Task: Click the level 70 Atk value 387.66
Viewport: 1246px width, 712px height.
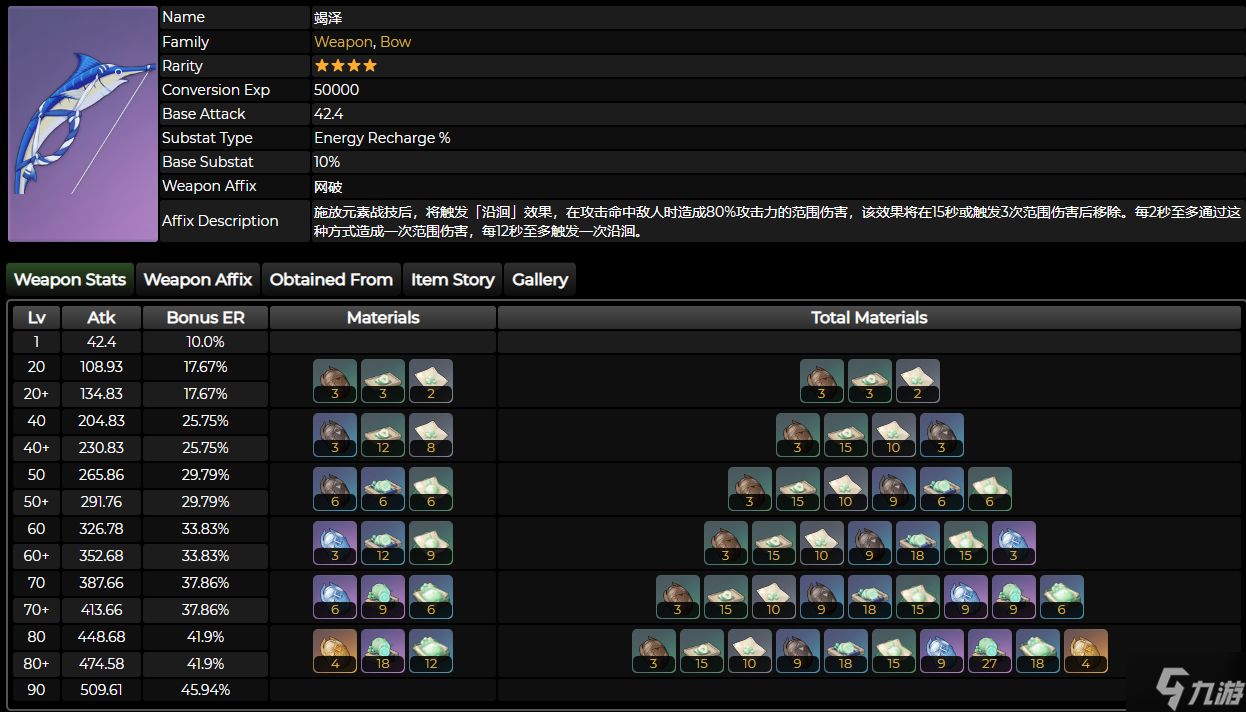Action: [x=101, y=583]
